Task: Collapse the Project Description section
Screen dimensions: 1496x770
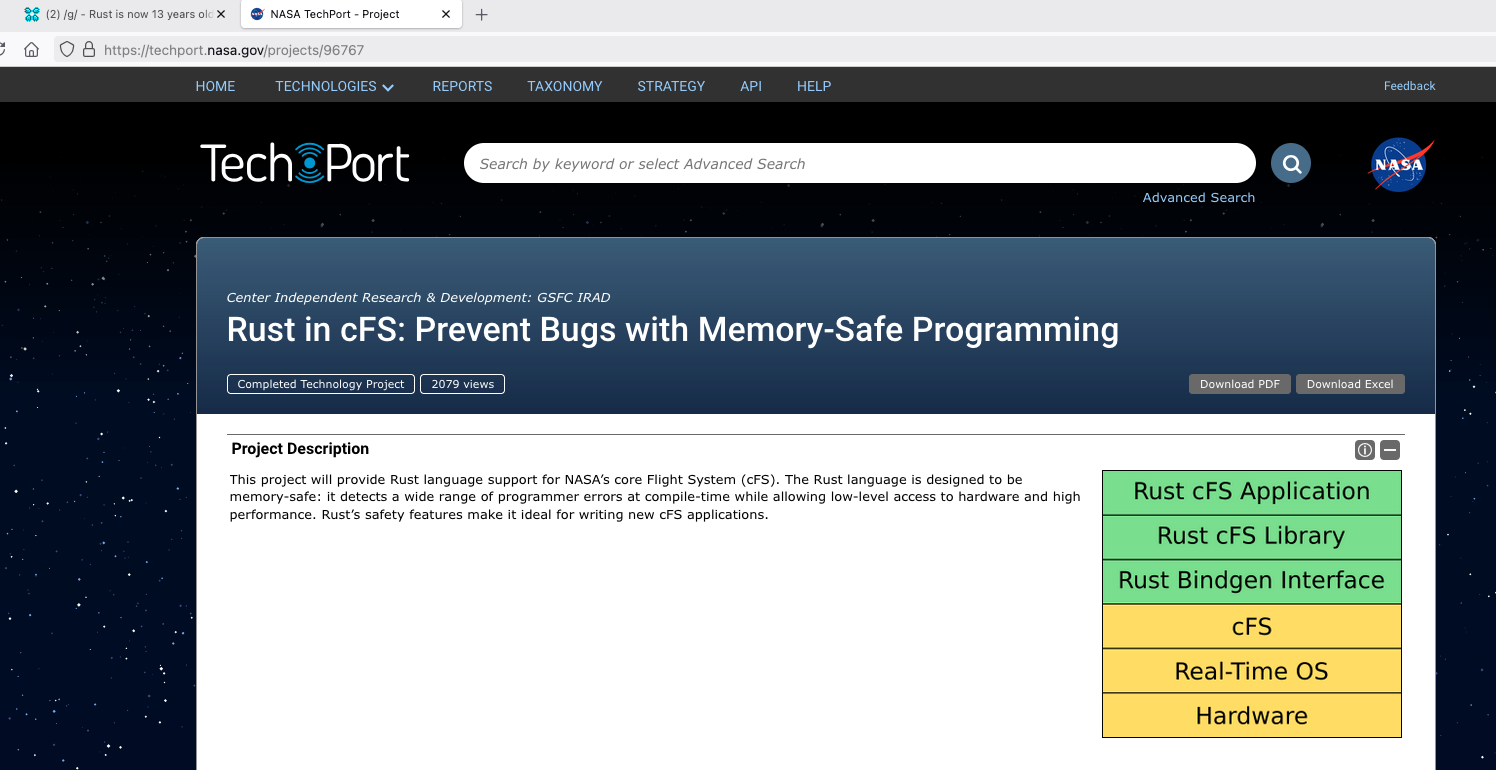Action: (x=1390, y=450)
